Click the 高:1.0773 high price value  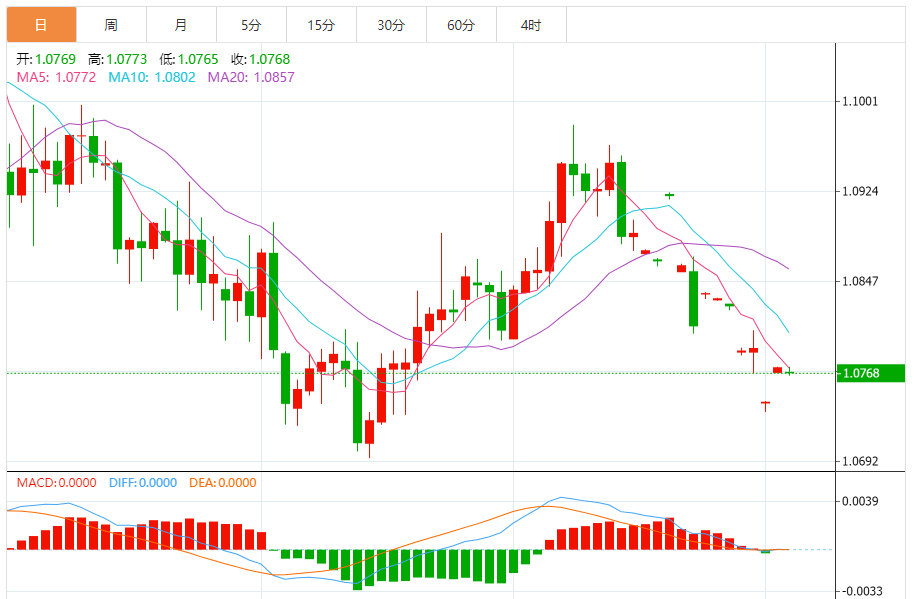[x=118, y=59]
